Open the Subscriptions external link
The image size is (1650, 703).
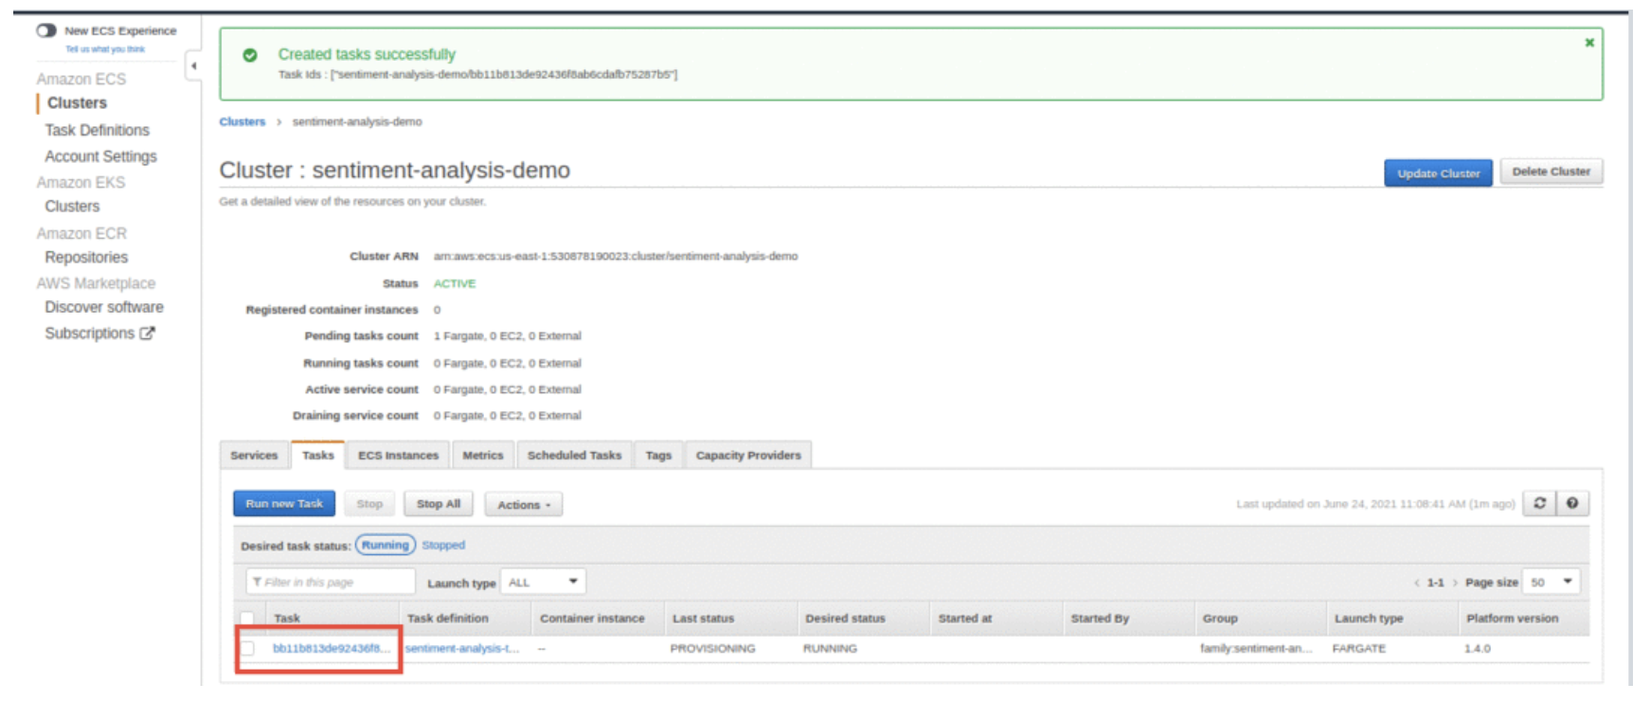(99, 333)
